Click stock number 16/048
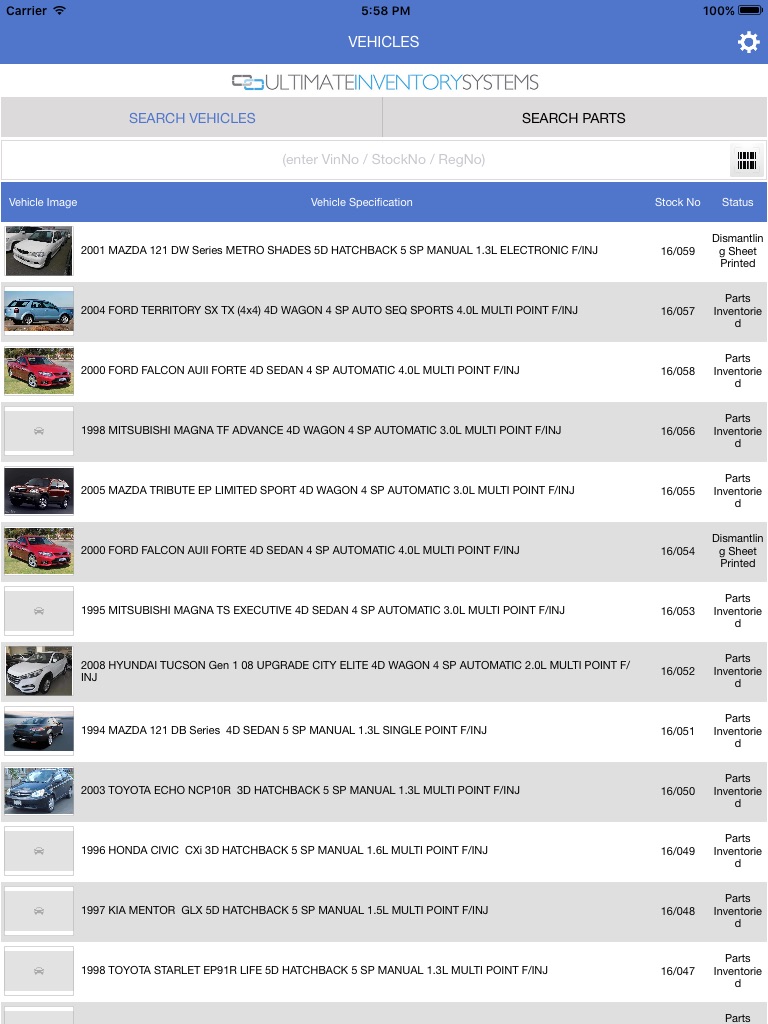Image resolution: width=768 pixels, height=1024 pixels. click(678, 912)
